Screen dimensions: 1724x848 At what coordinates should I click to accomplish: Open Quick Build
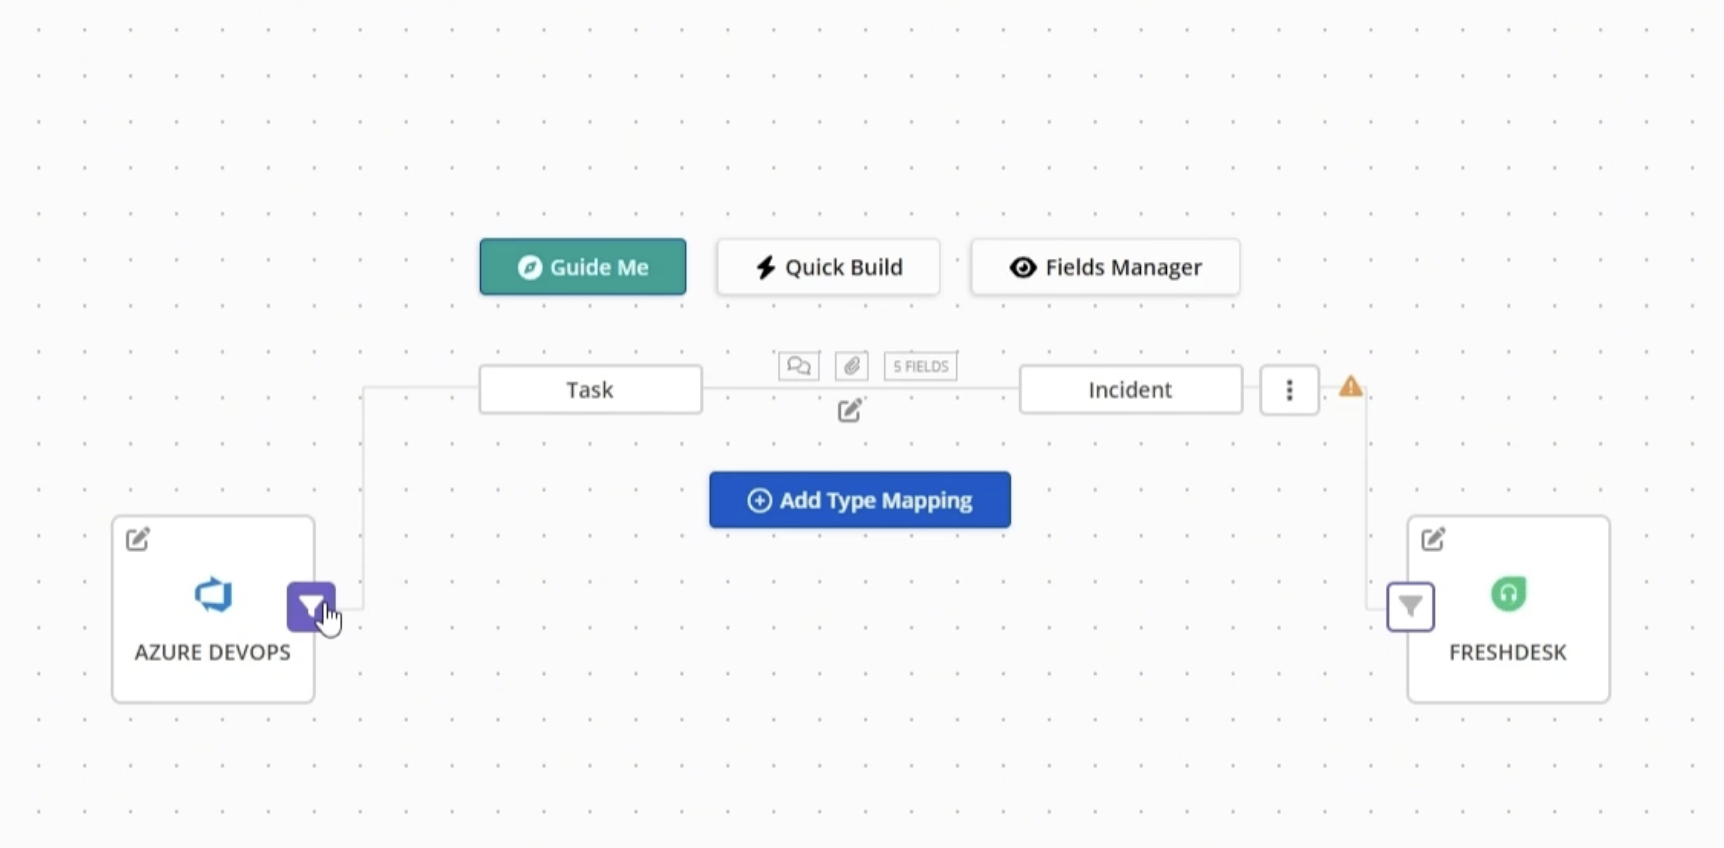pyautogui.click(x=828, y=267)
